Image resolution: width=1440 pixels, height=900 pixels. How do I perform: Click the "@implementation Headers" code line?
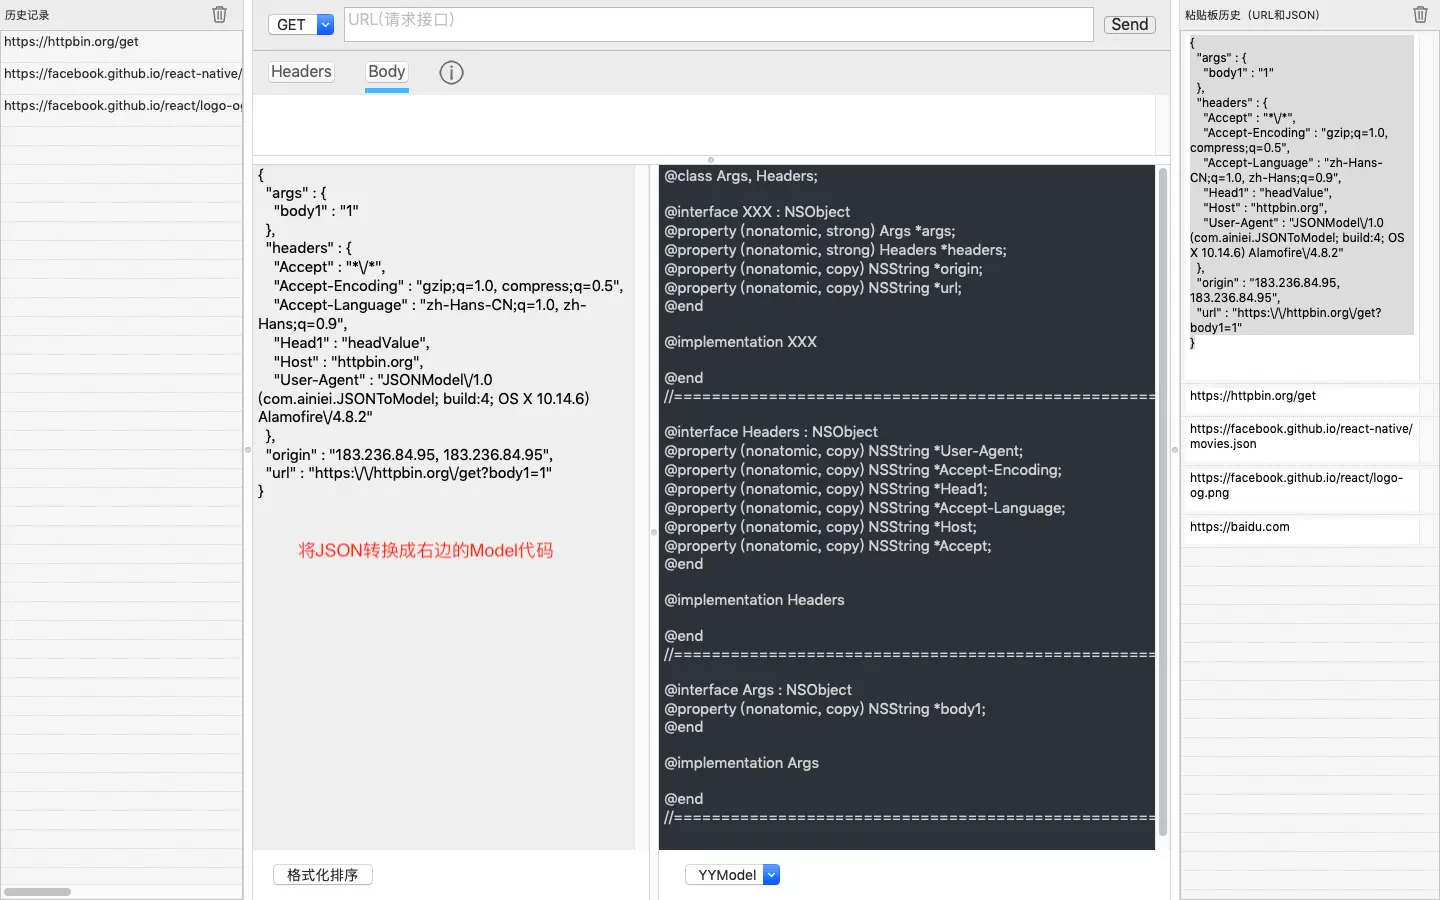click(x=754, y=600)
